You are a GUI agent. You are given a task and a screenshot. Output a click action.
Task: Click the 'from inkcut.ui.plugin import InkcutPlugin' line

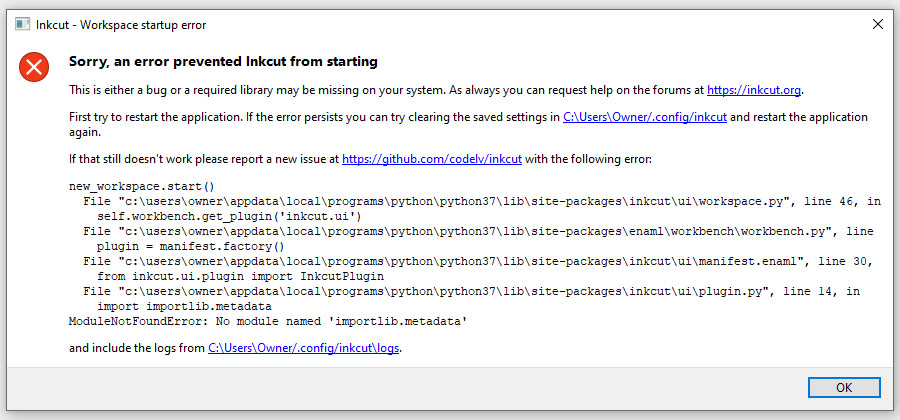(240, 276)
